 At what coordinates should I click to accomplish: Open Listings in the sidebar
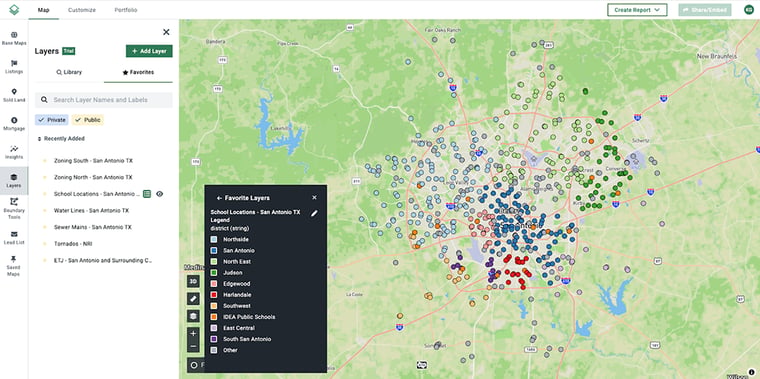(14, 67)
